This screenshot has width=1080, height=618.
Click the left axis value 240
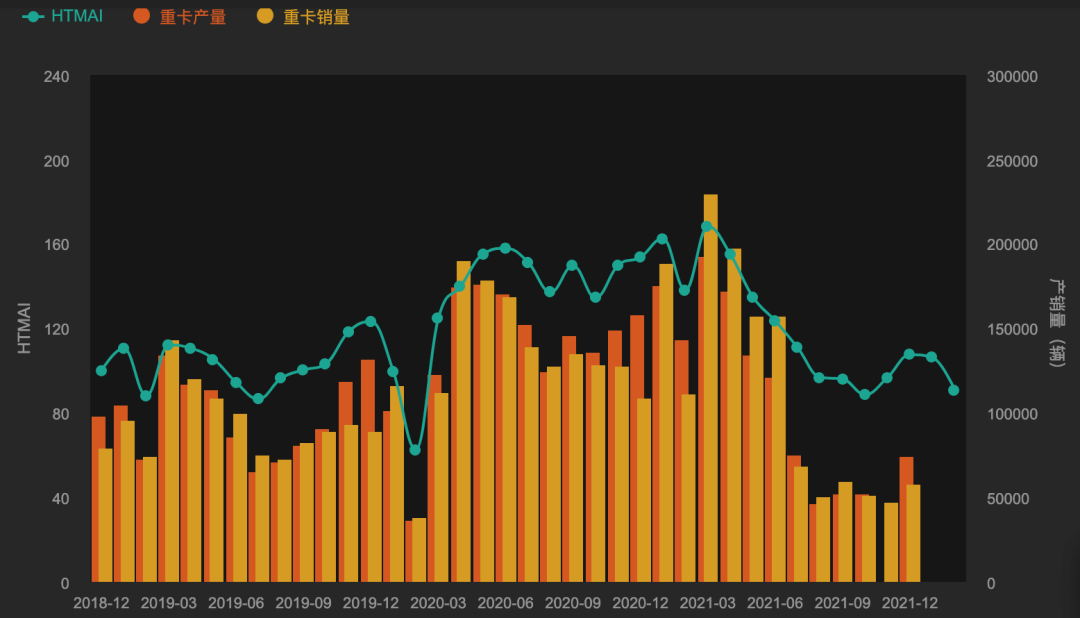tap(56, 76)
